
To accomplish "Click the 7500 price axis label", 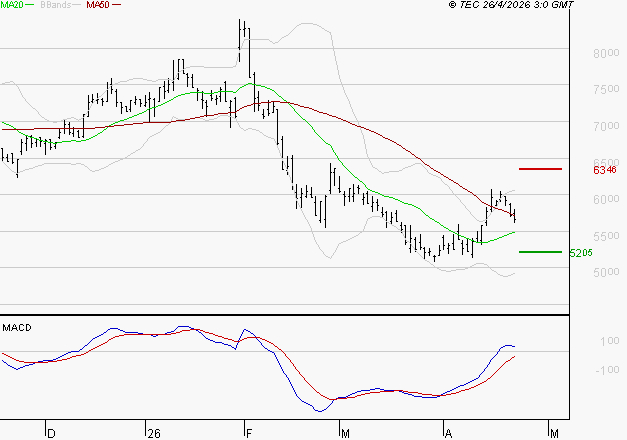I will [606, 89].
